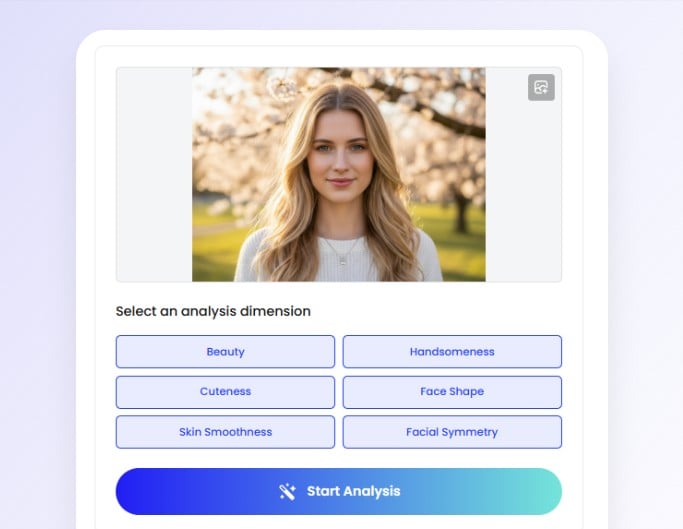The image size is (683, 529).
Task: Click the uploaded portrait photo
Action: click(x=339, y=174)
